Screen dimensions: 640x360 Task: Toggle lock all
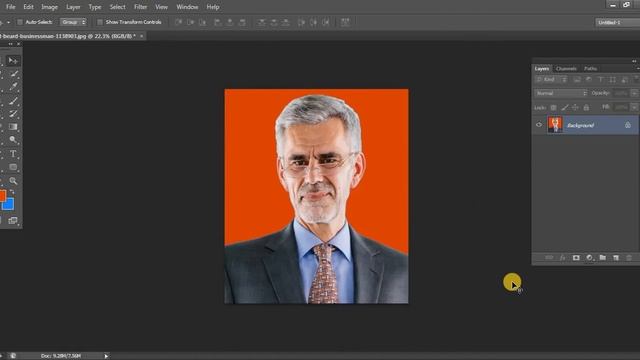586,108
